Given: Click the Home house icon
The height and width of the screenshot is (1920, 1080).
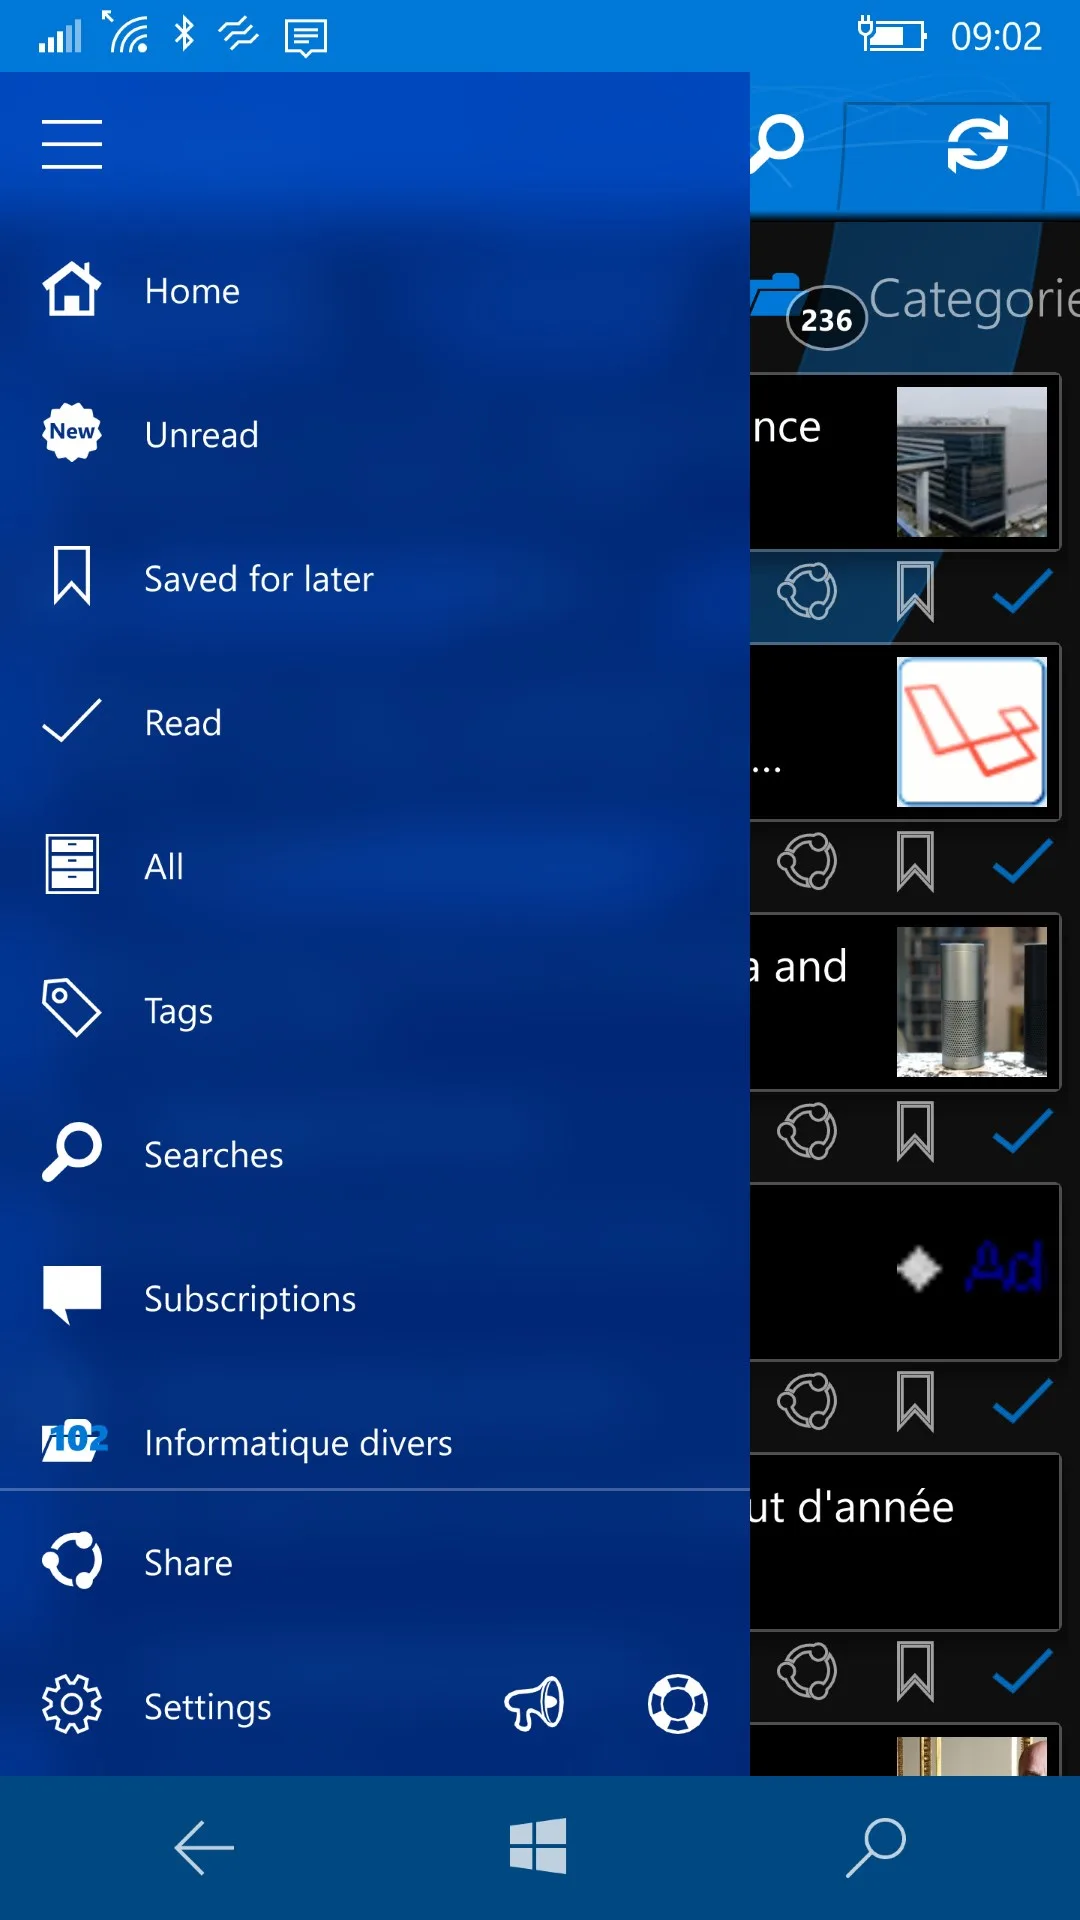Looking at the screenshot, I should pos(72,289).
